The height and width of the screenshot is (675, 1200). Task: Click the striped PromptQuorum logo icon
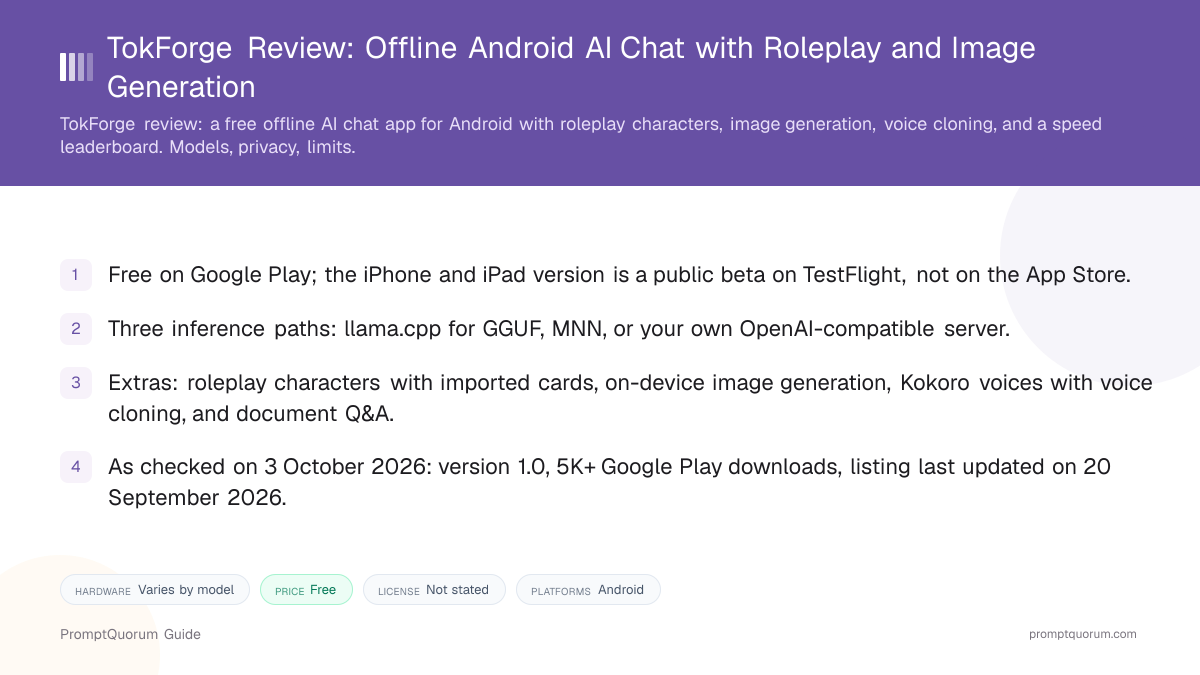(77, 67)
